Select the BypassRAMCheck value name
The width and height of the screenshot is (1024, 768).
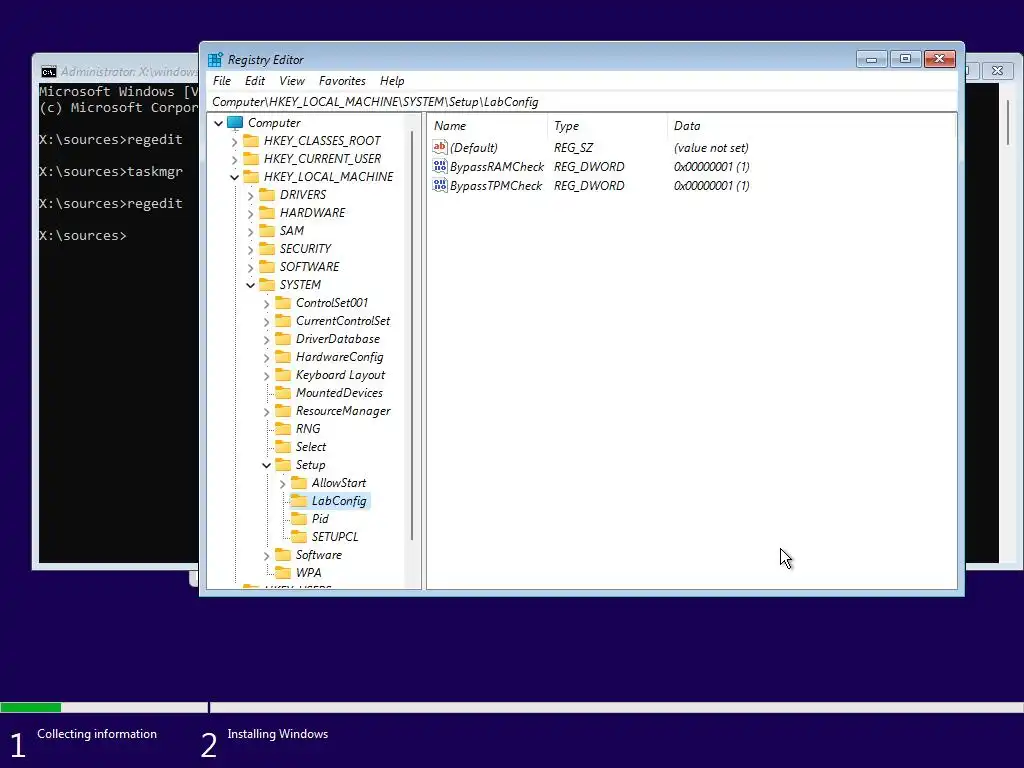496,167
